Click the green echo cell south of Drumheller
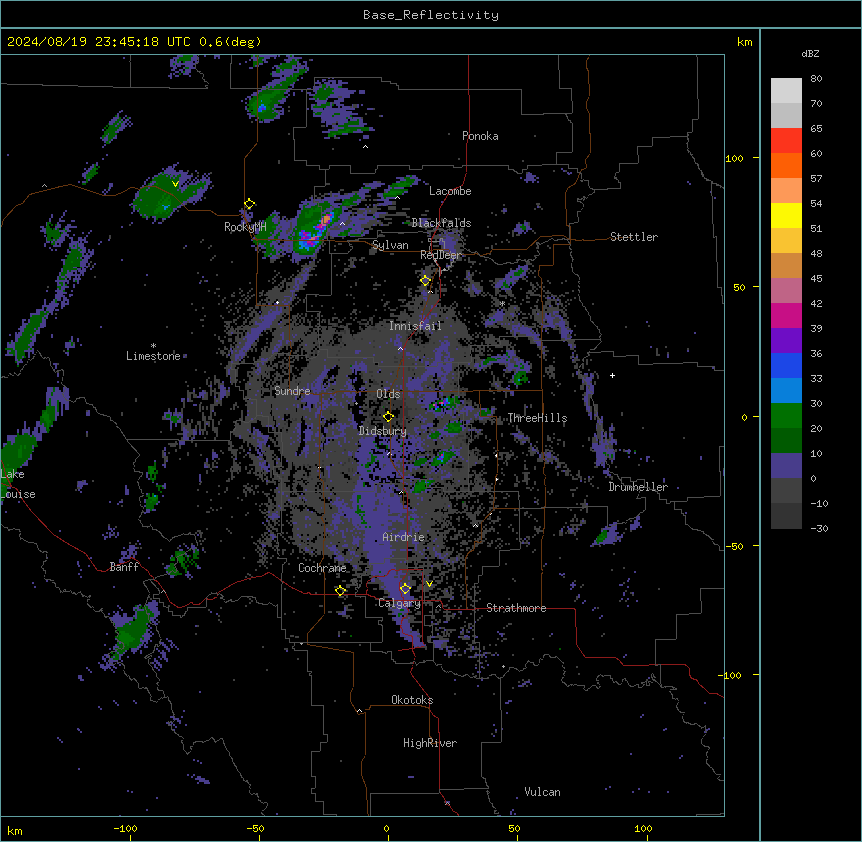Screen dimensions: 862x842 (x=604, y=534)
